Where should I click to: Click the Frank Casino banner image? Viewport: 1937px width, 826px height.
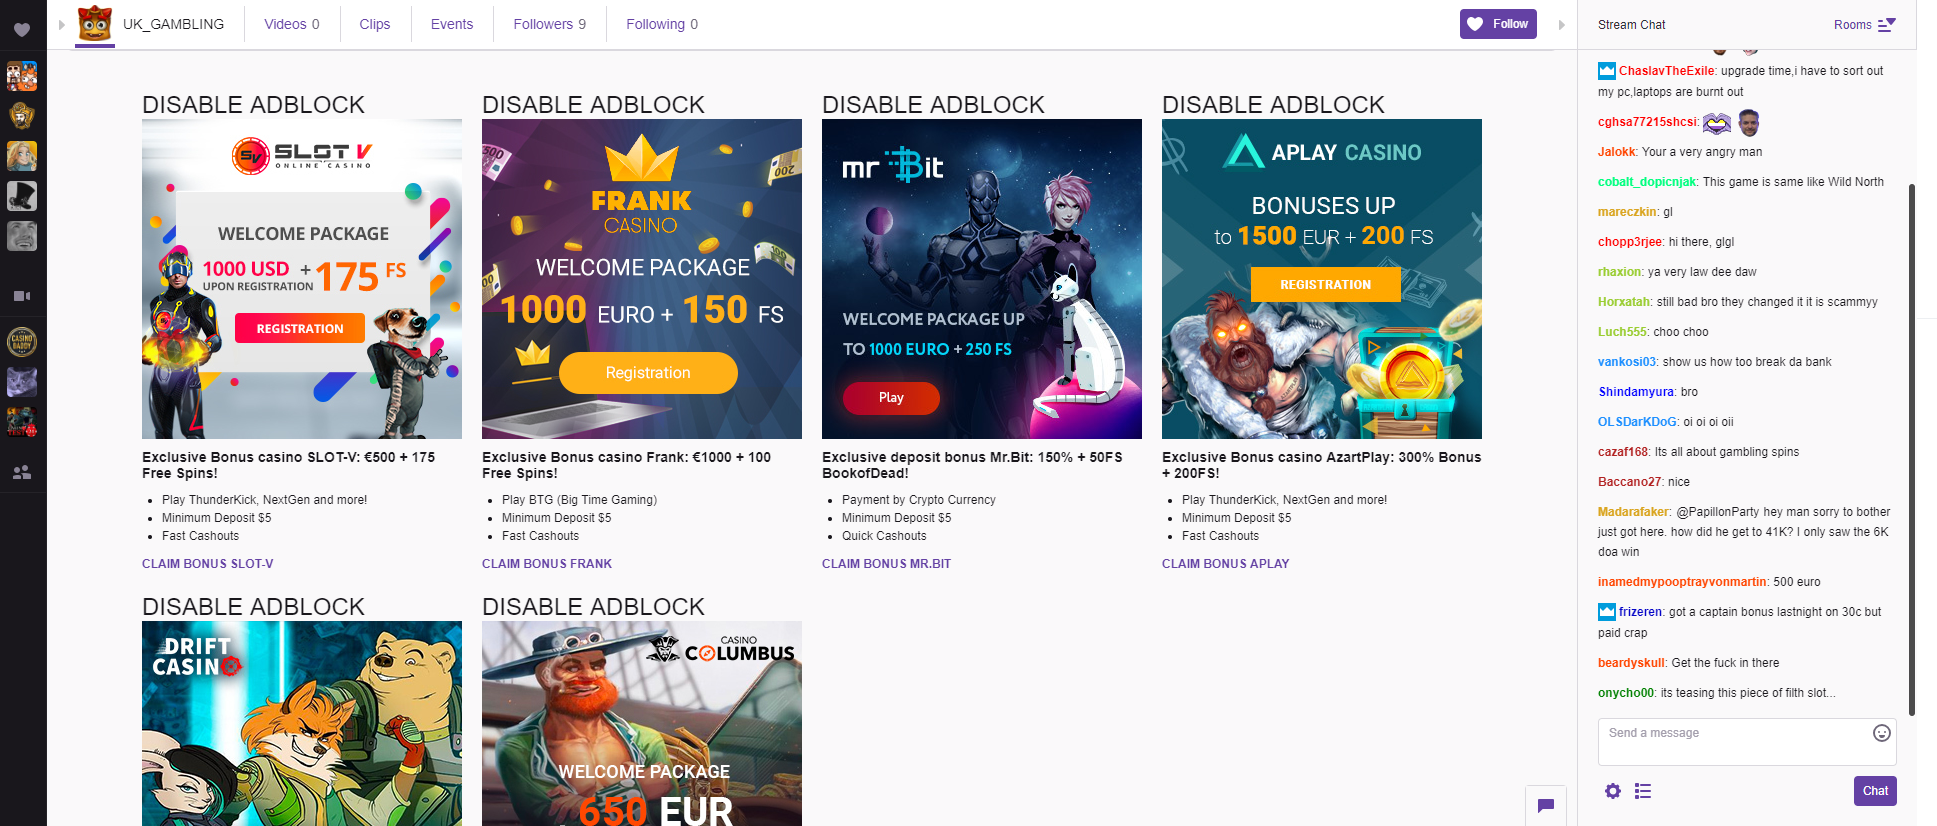642,279
